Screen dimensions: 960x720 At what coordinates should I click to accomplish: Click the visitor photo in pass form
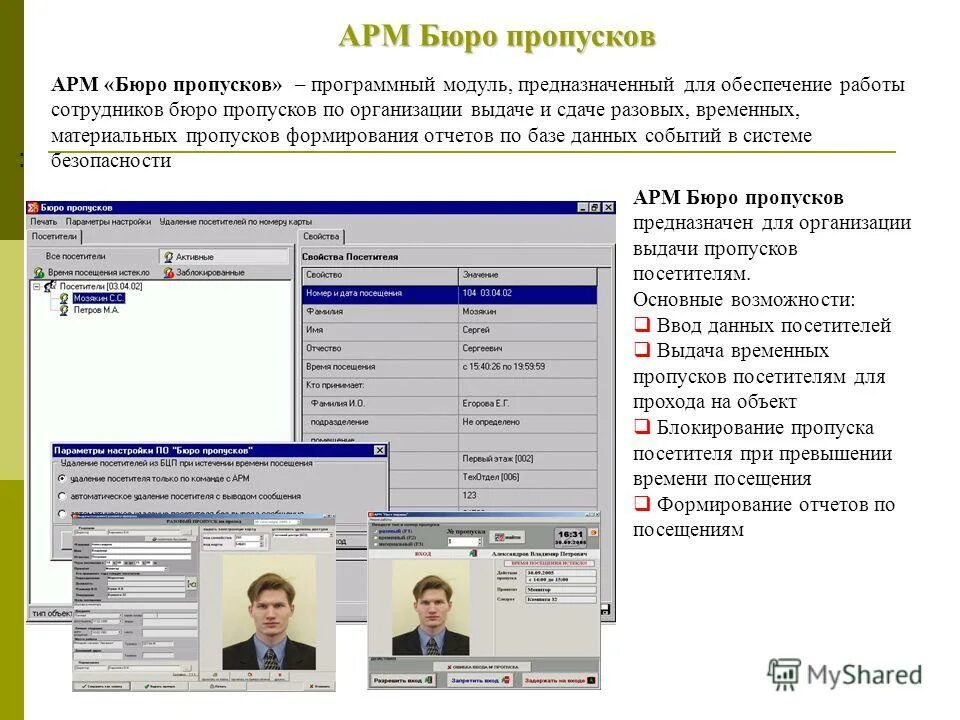(x=269, y=613)
